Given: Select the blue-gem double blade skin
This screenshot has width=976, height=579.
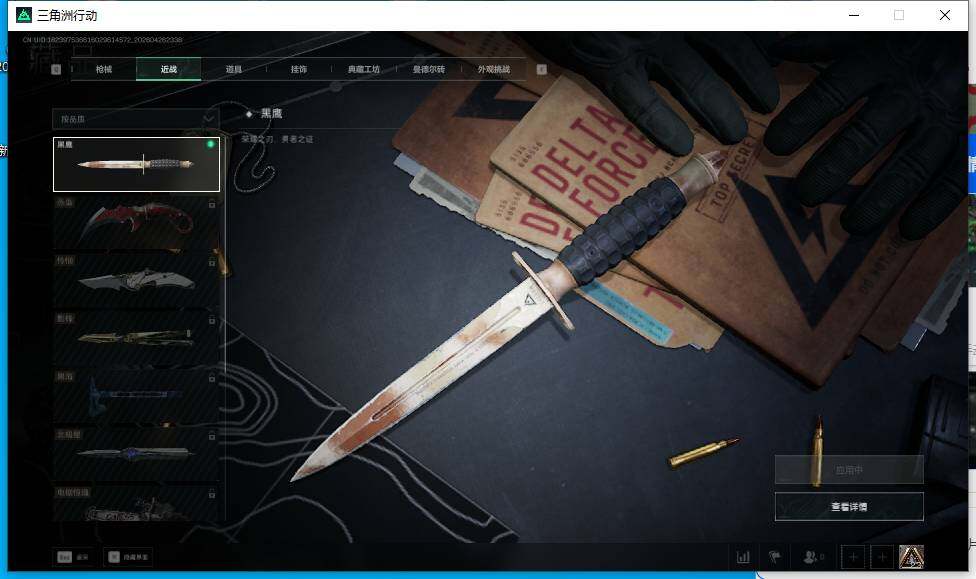Looking at the screenshot, I should (x=136, y=454).
